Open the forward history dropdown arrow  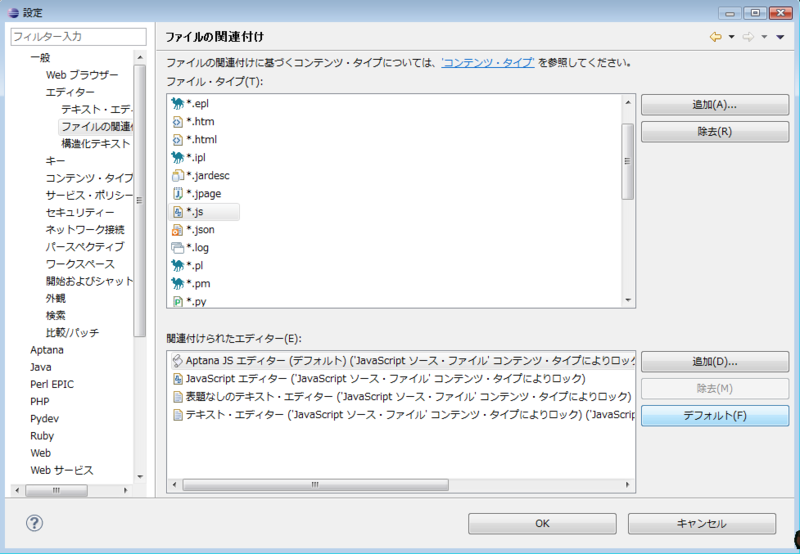[764, 37]
